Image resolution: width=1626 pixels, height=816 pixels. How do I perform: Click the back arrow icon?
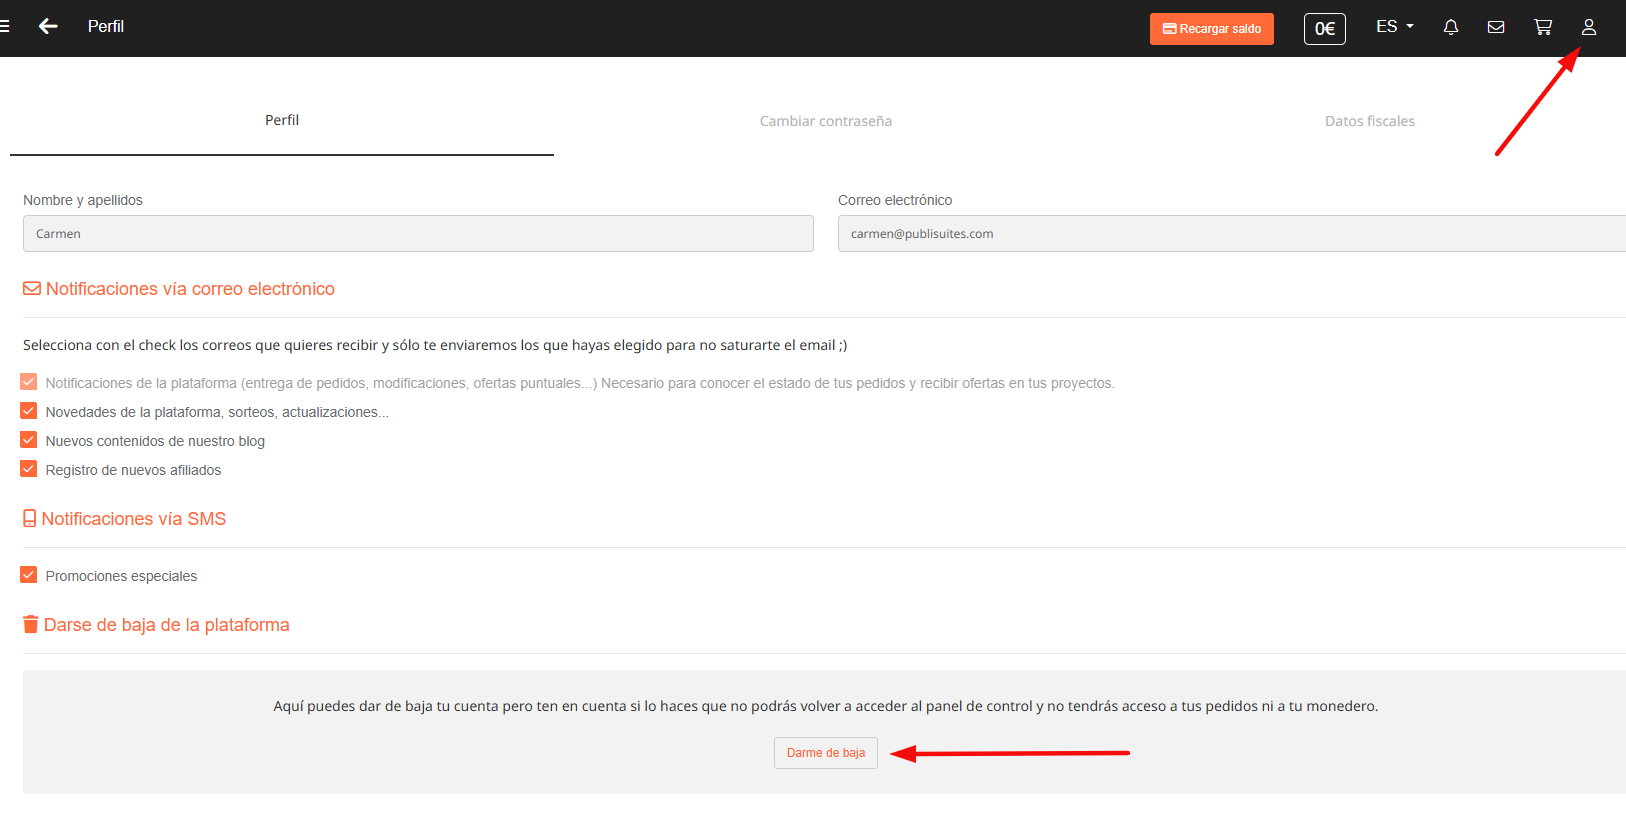point(48,27)
